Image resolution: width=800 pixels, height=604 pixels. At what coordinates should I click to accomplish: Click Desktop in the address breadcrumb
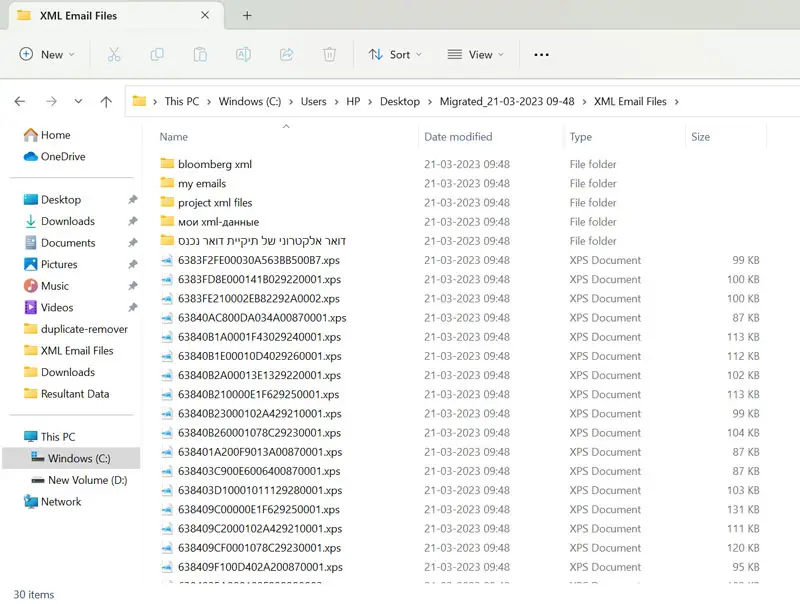coord(399,102)
